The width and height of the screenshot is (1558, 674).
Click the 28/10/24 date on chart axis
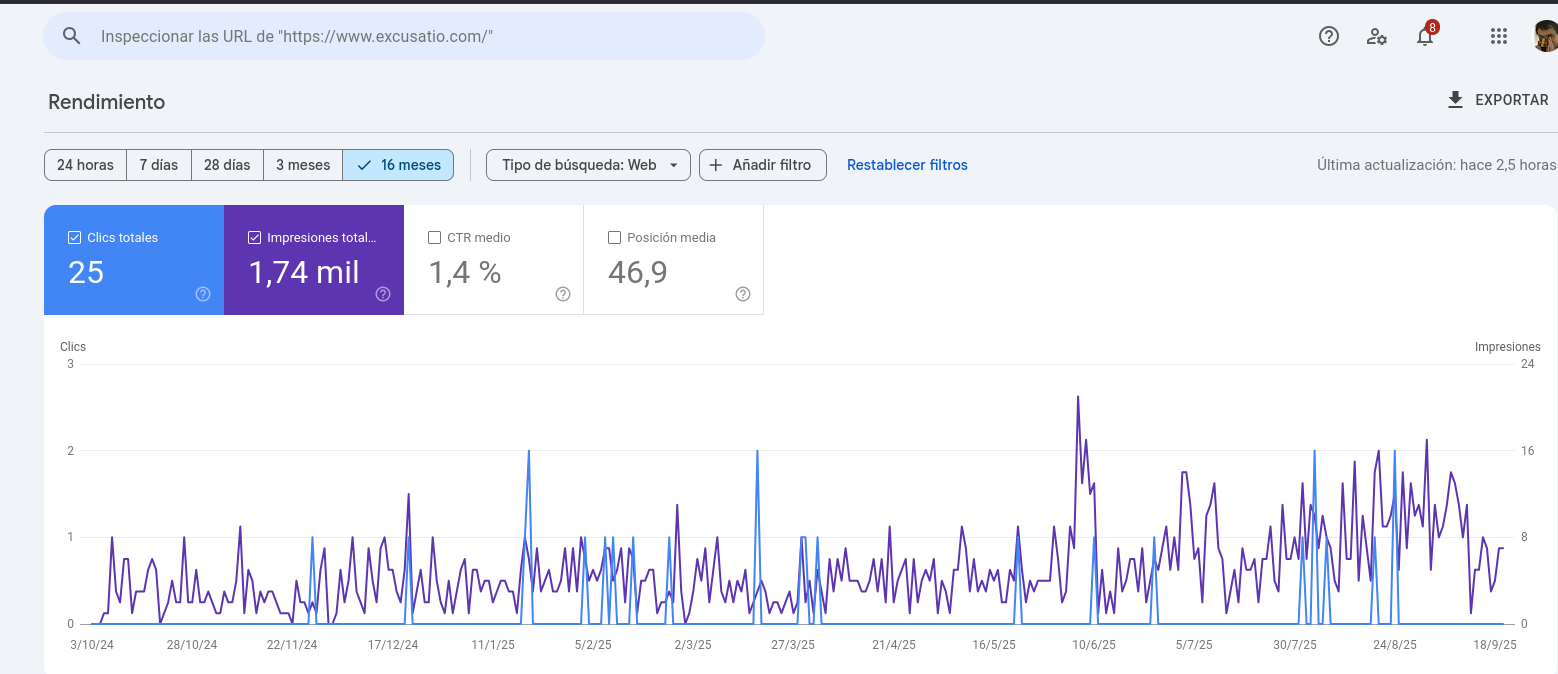tap(192, 645)
